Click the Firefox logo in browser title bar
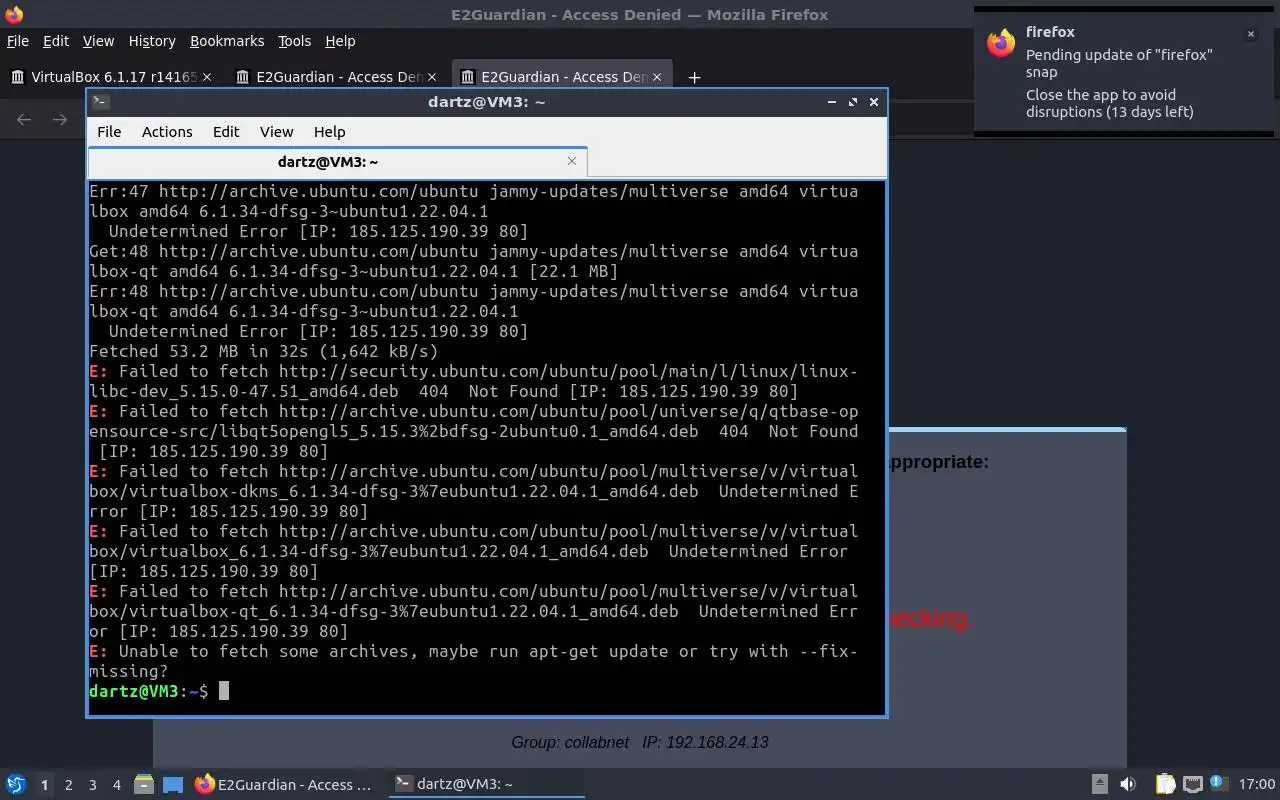Screen dimensions: 1280x800 point(14,14)
